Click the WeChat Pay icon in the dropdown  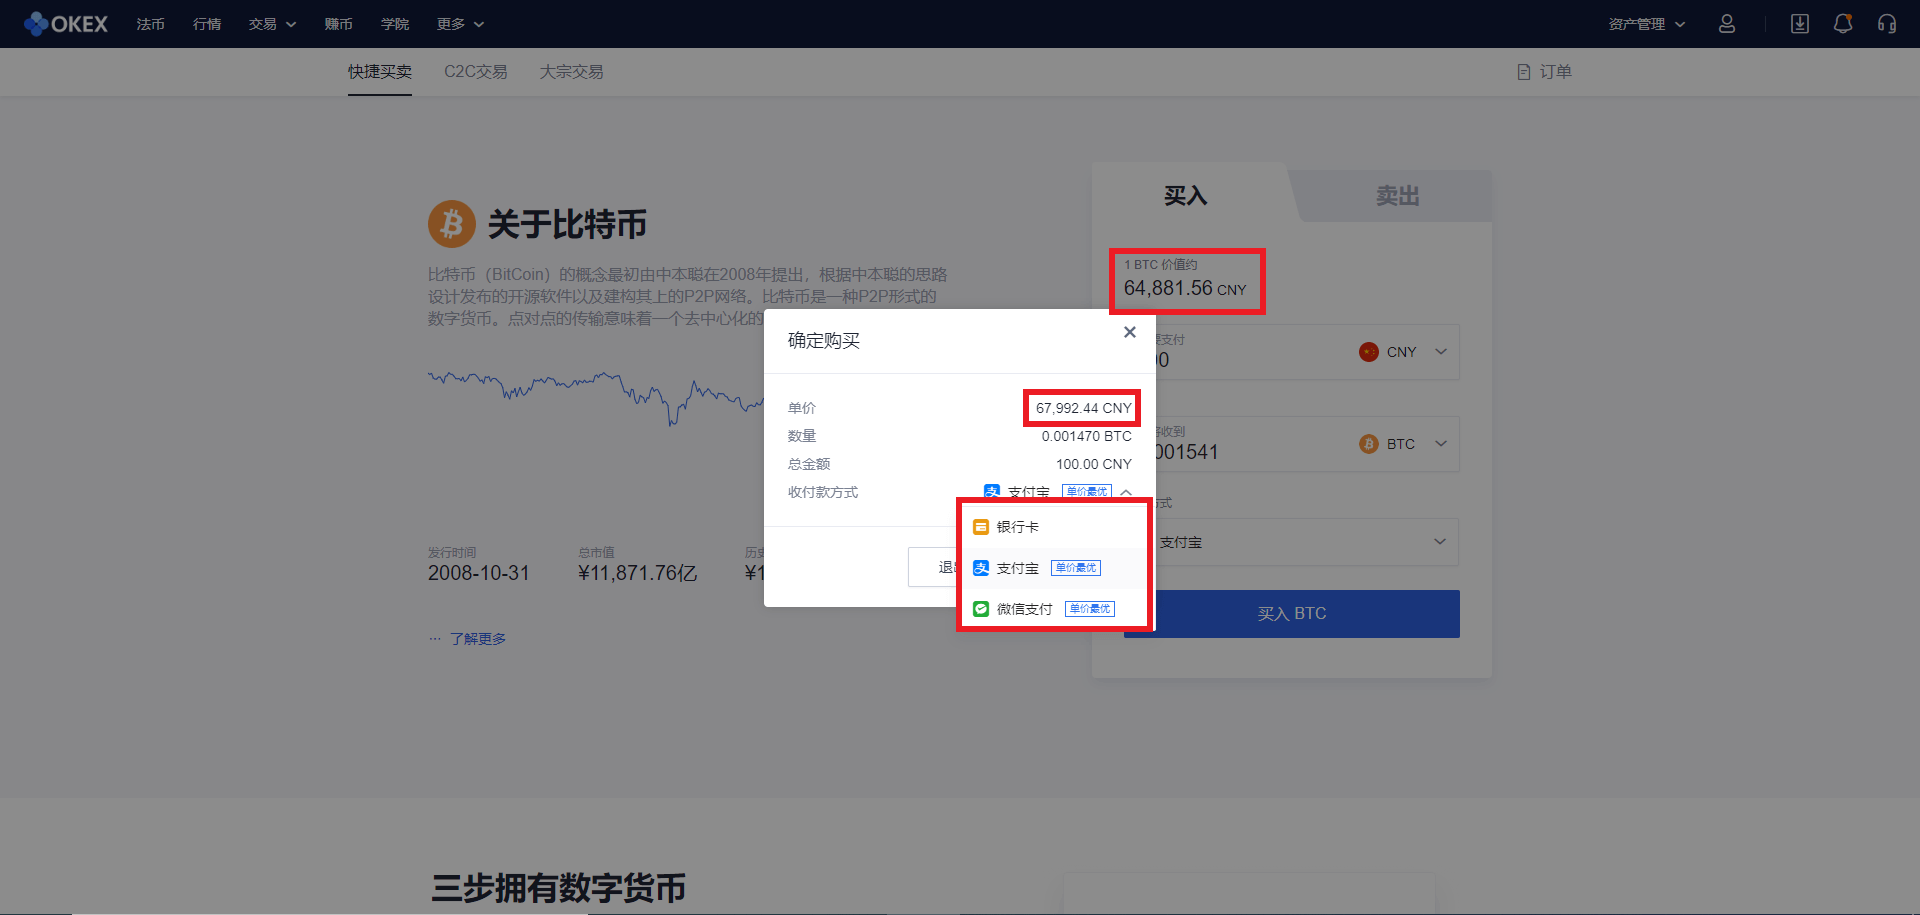(x=981, y=609)
